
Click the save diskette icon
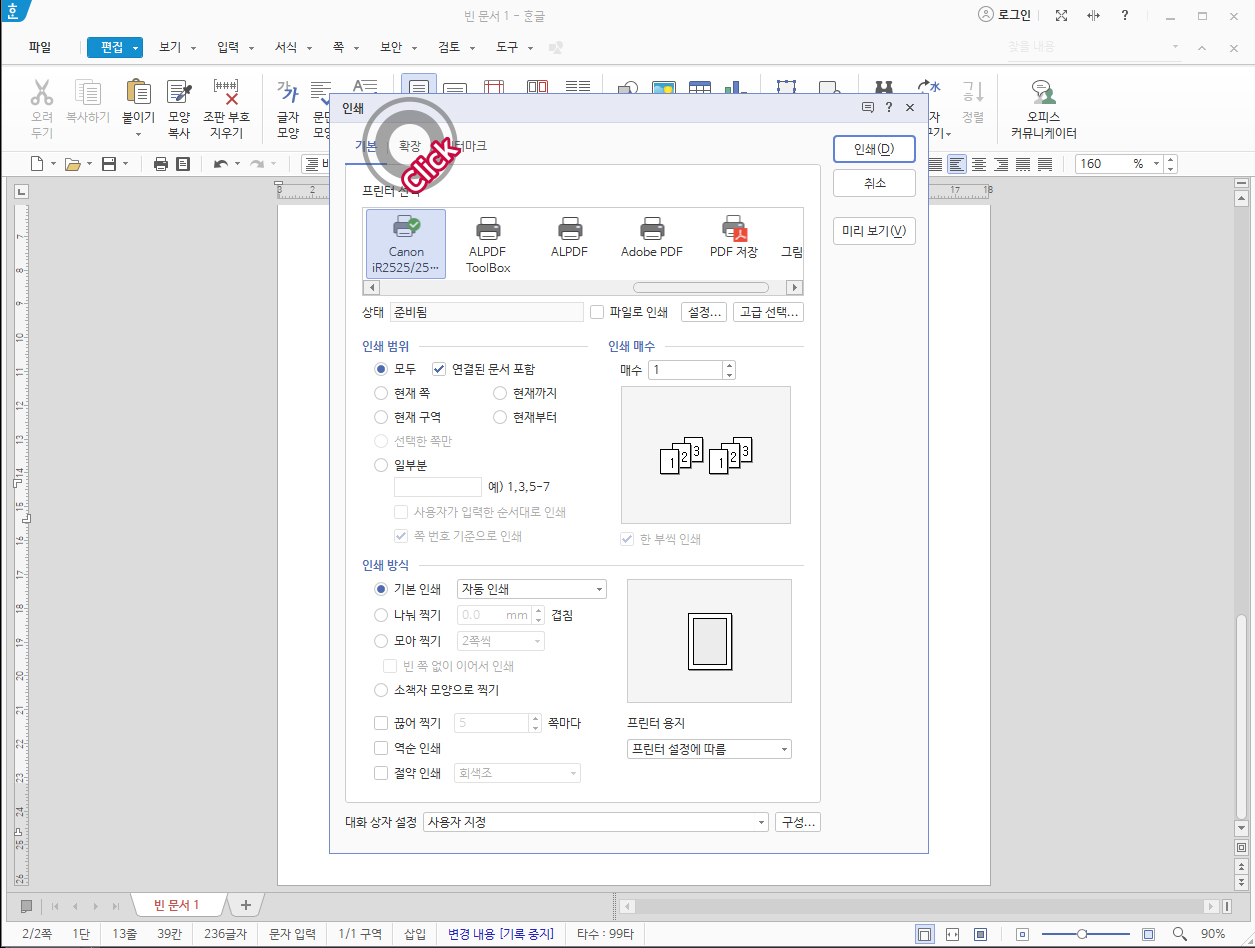(109, 164)
